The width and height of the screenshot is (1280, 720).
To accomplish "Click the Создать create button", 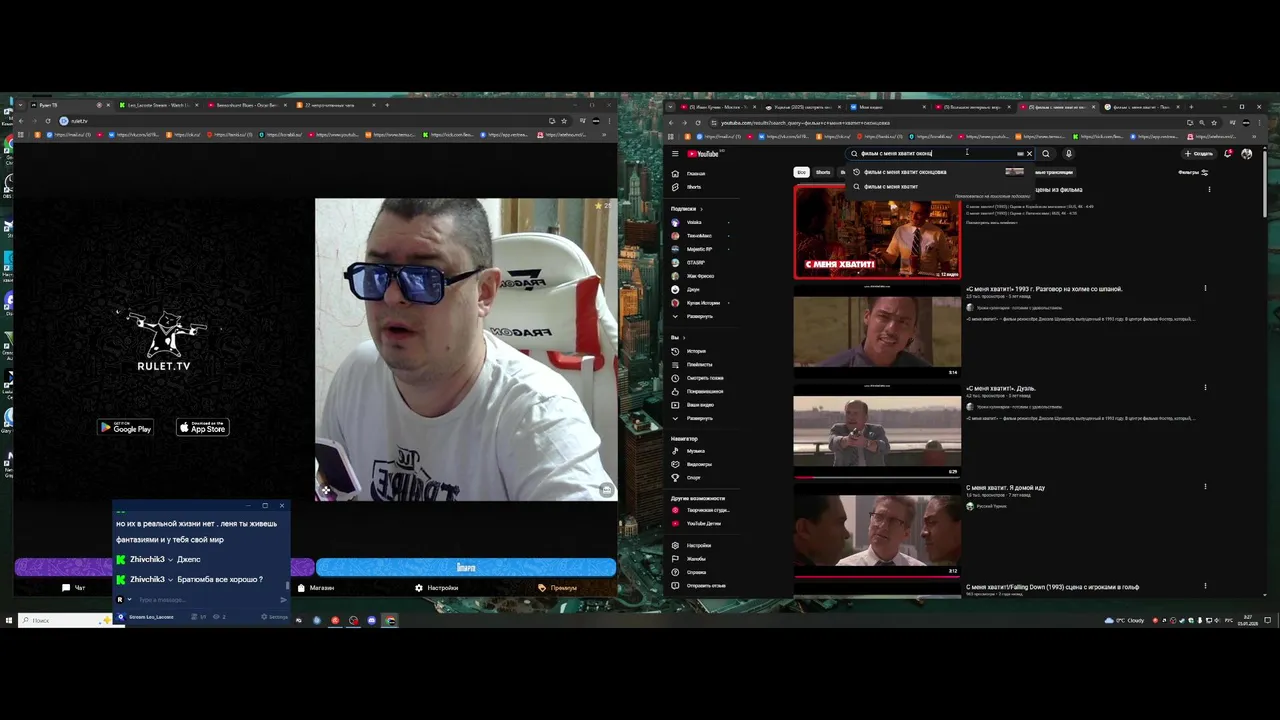I will [1199, 154].
